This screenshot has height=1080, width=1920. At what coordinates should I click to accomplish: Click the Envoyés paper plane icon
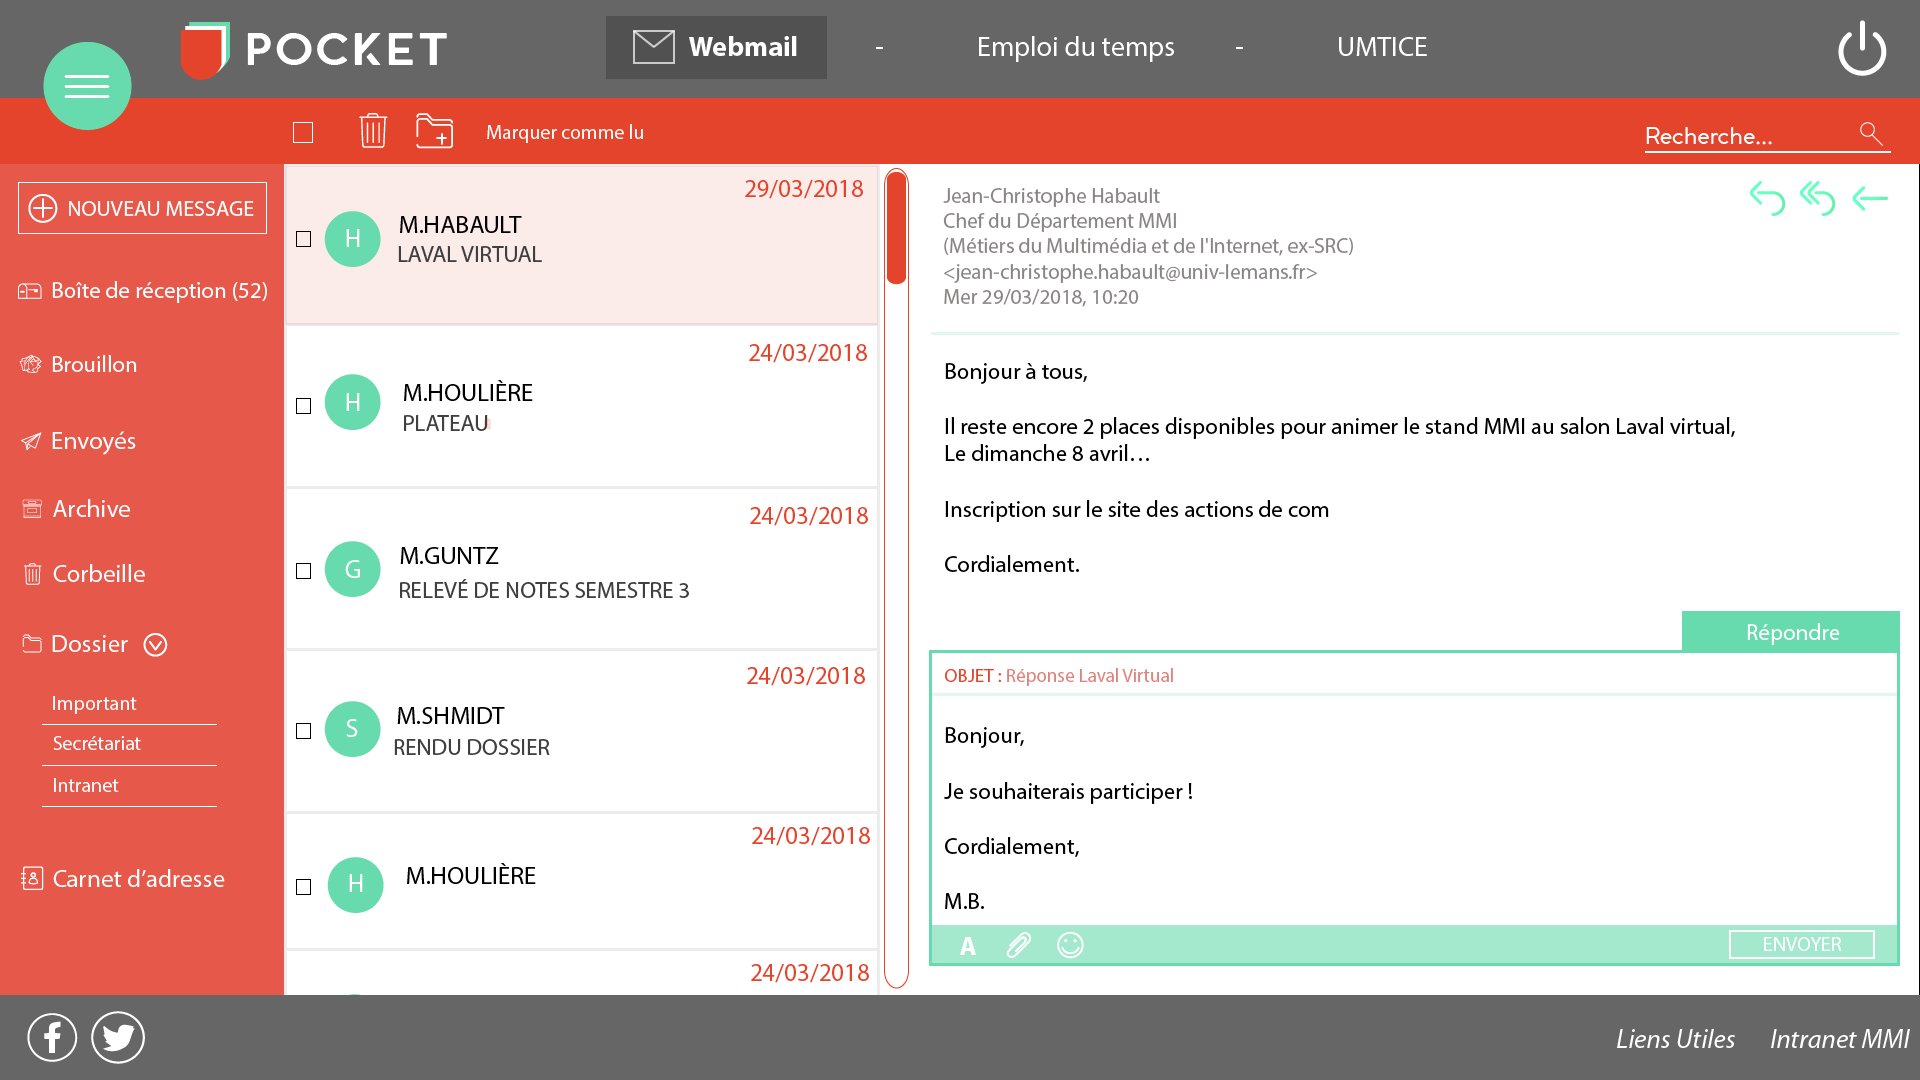(x=31, y=441)
